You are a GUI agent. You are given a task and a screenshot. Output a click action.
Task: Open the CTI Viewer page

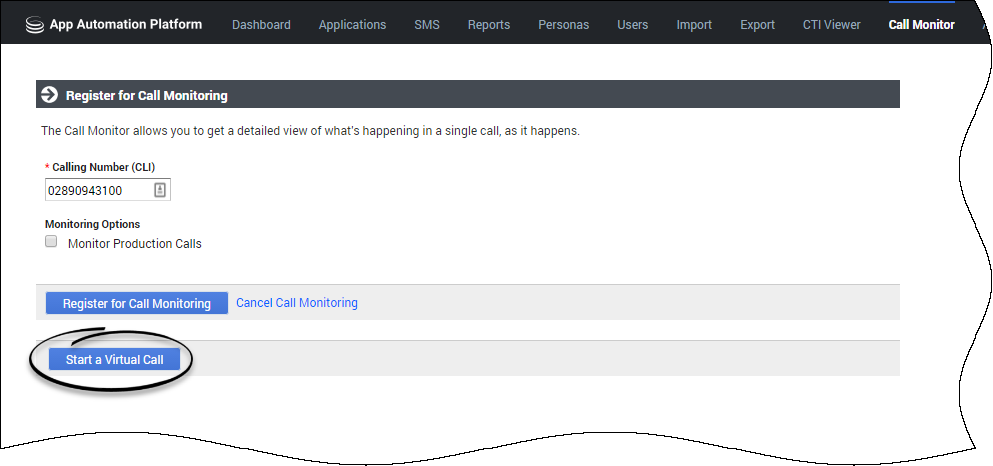[x=832, y=25]
